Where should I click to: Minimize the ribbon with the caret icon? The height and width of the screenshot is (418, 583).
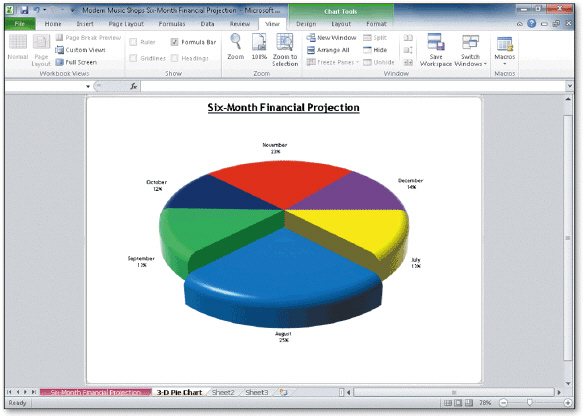[520, 24]
